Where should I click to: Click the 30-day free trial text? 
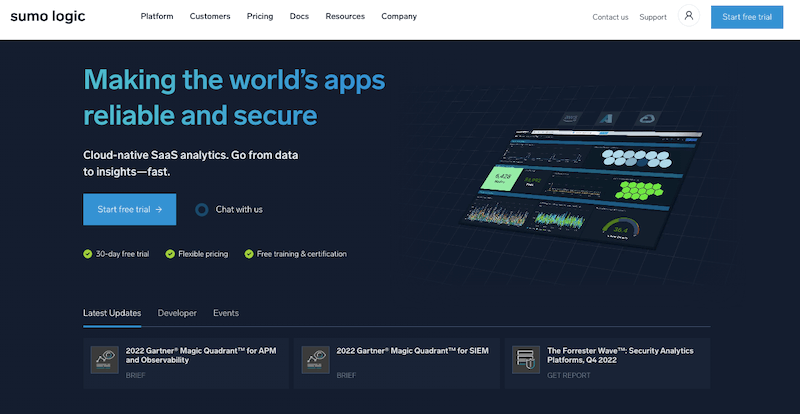pos(122,254)
